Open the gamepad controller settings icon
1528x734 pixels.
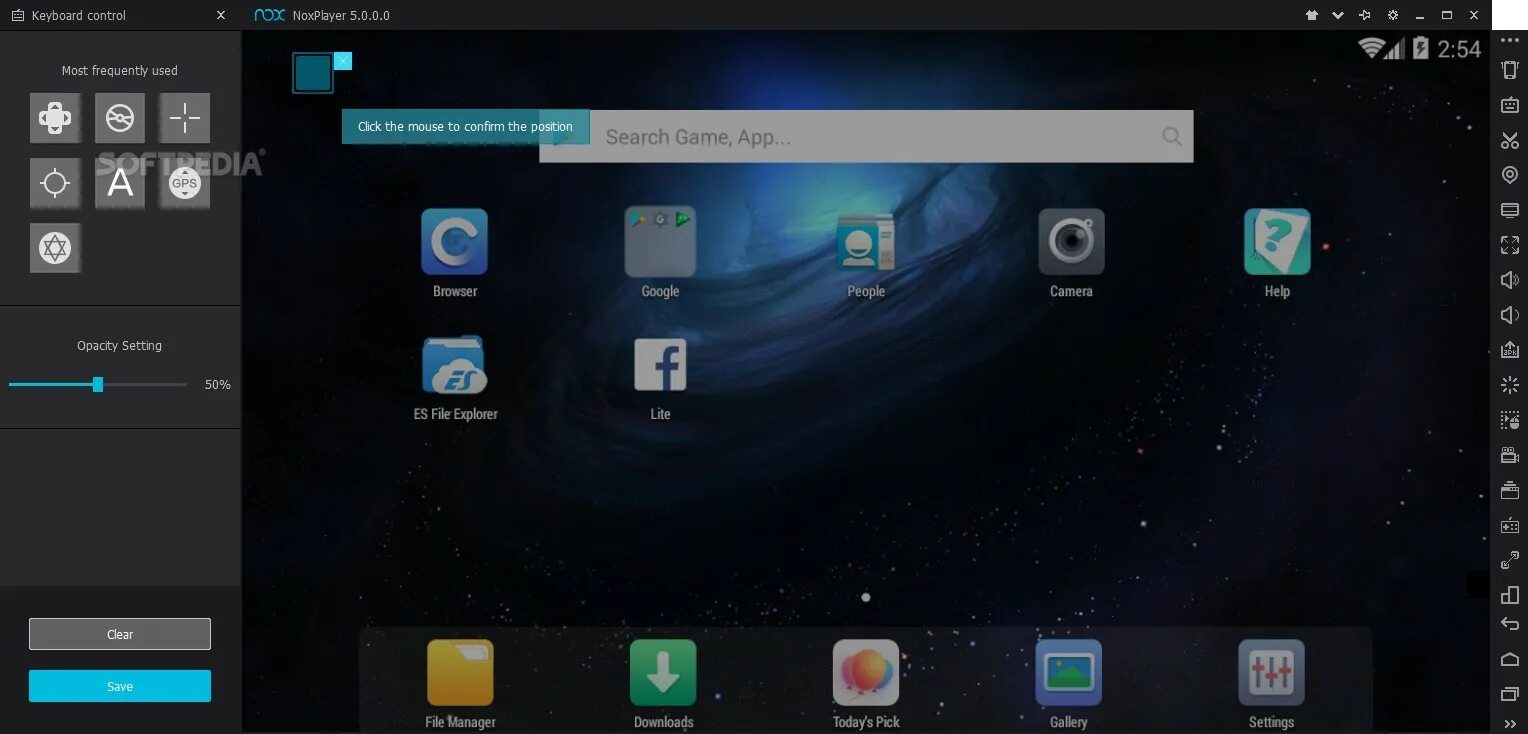[1510, 525]
